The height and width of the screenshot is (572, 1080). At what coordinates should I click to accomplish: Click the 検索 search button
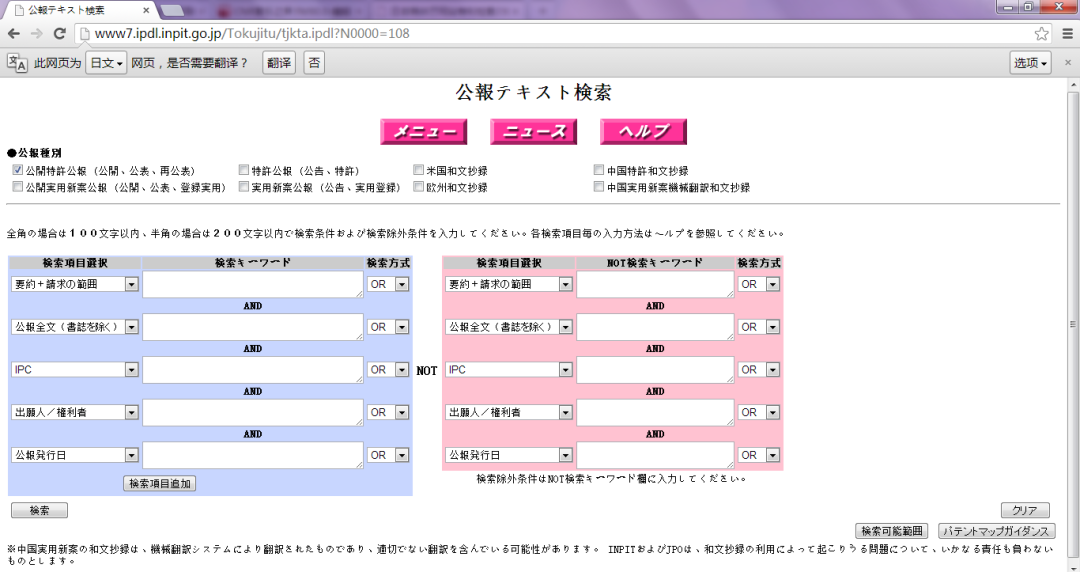pyautogui.click(x=39, y=510)
